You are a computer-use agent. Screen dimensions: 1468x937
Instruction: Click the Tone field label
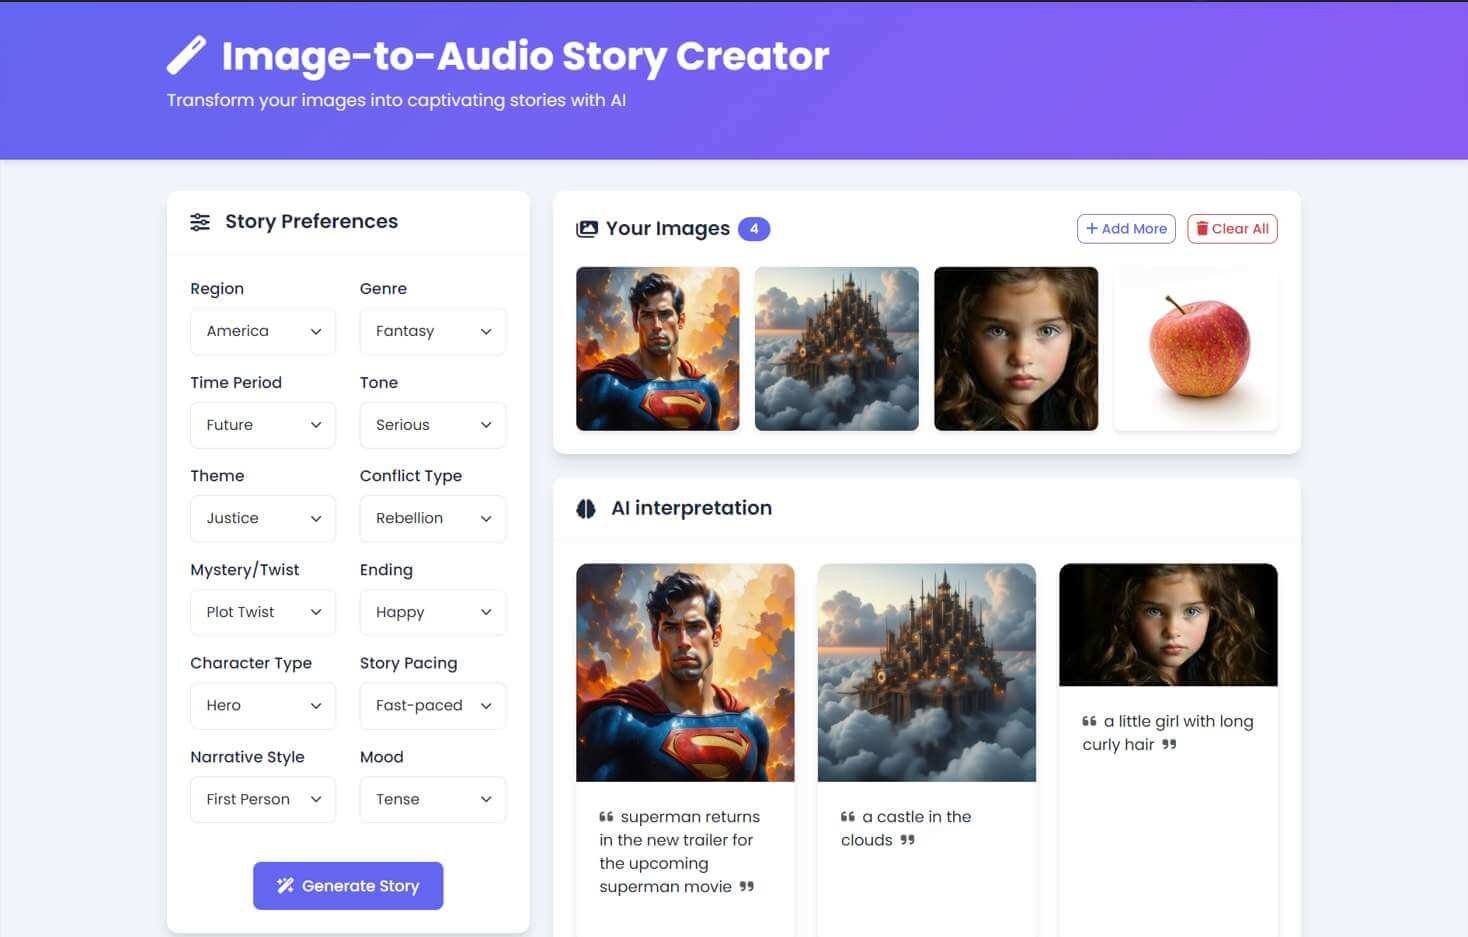click(379, 383)
